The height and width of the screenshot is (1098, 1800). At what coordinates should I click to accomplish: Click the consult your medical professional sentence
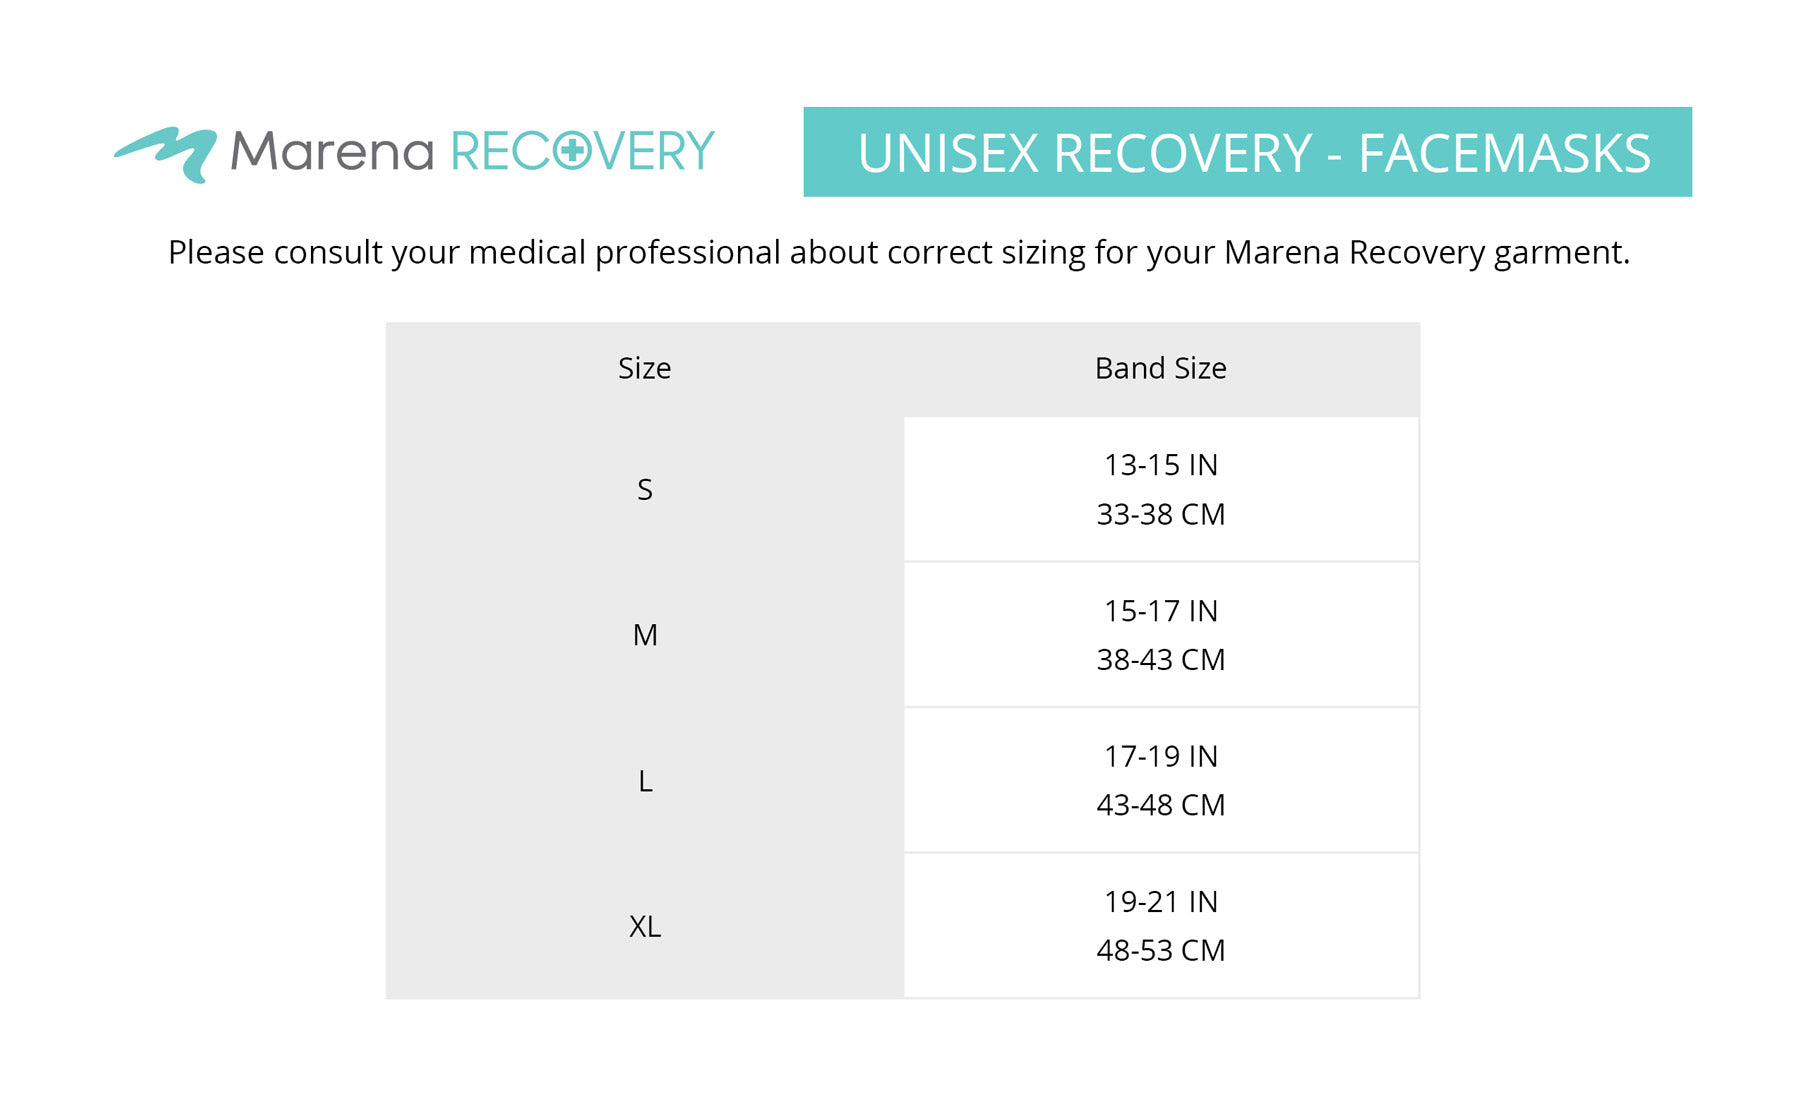coord(898,252)
